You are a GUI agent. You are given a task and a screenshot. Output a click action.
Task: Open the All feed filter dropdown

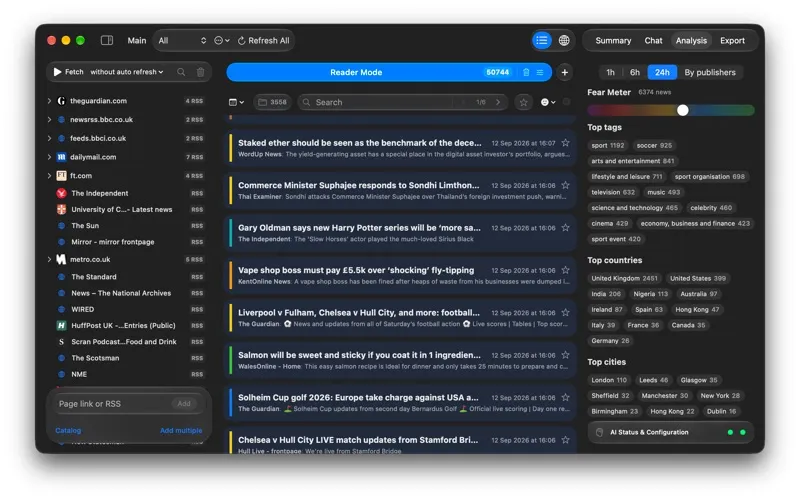pyautogui.click(x=182, y=40)
